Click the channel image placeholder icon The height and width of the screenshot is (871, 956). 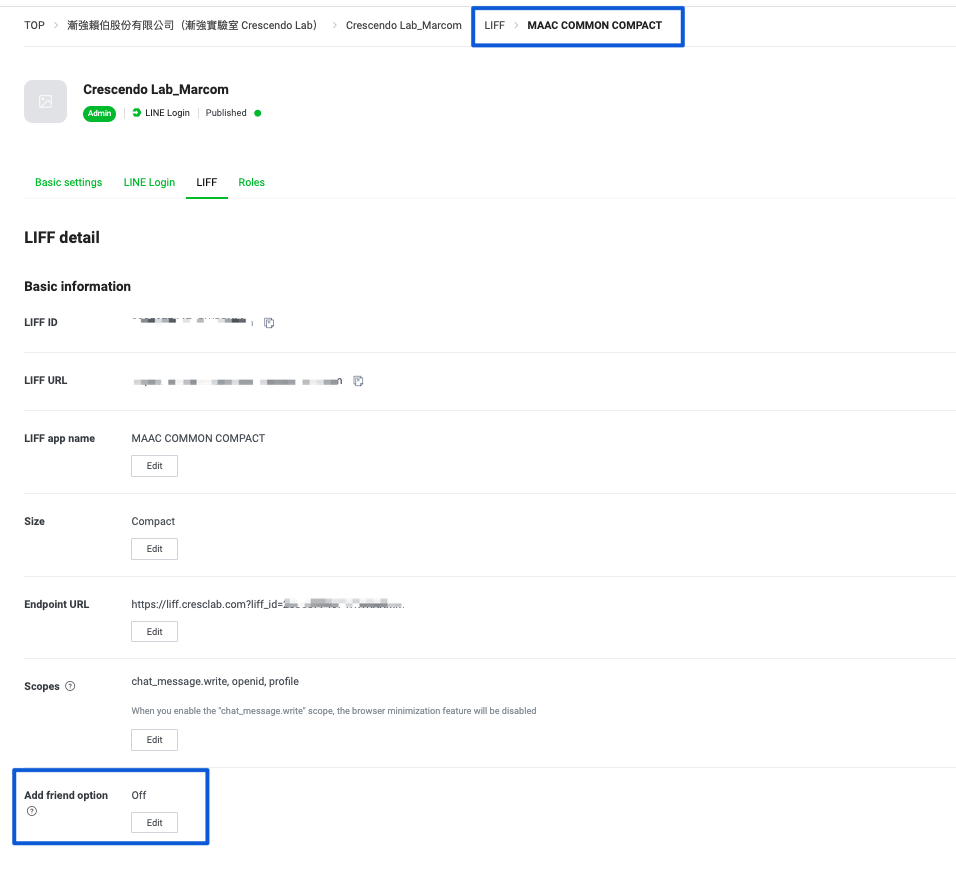pos(45,102)
